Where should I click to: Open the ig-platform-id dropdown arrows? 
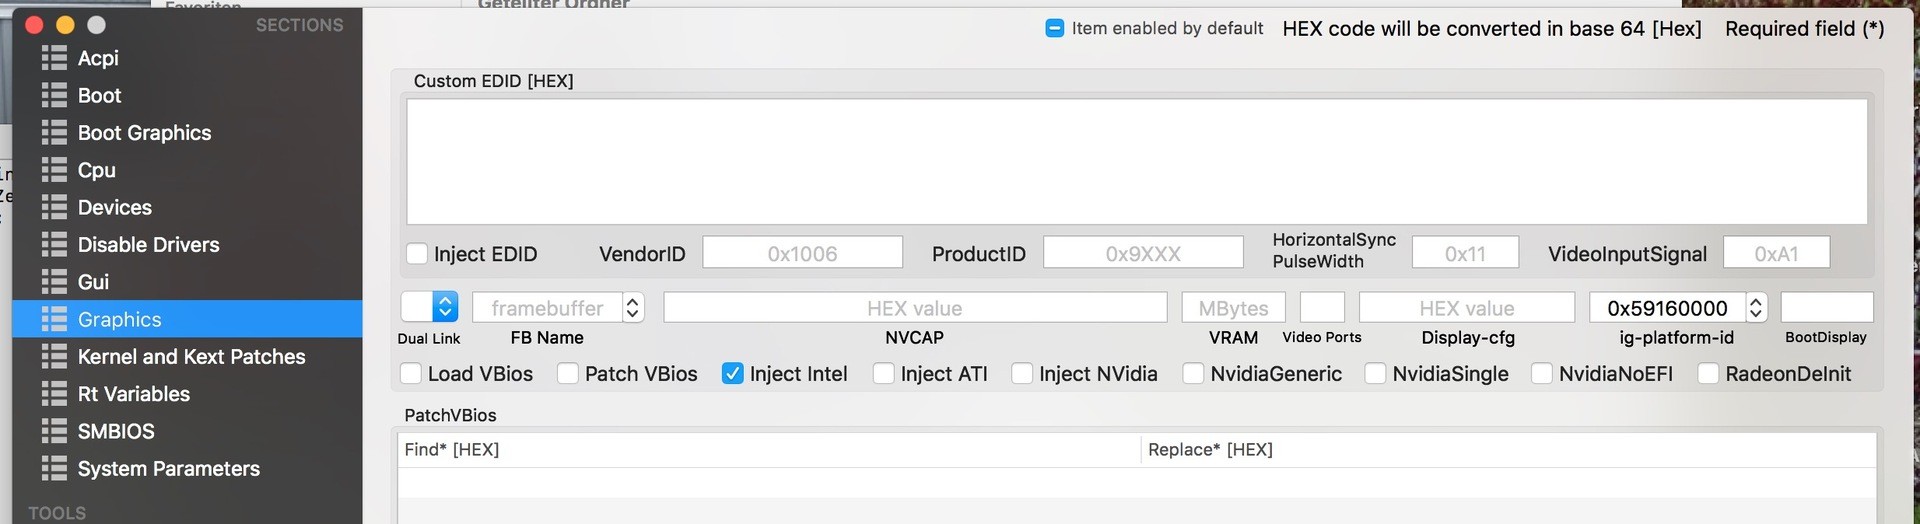point(1756,308)
